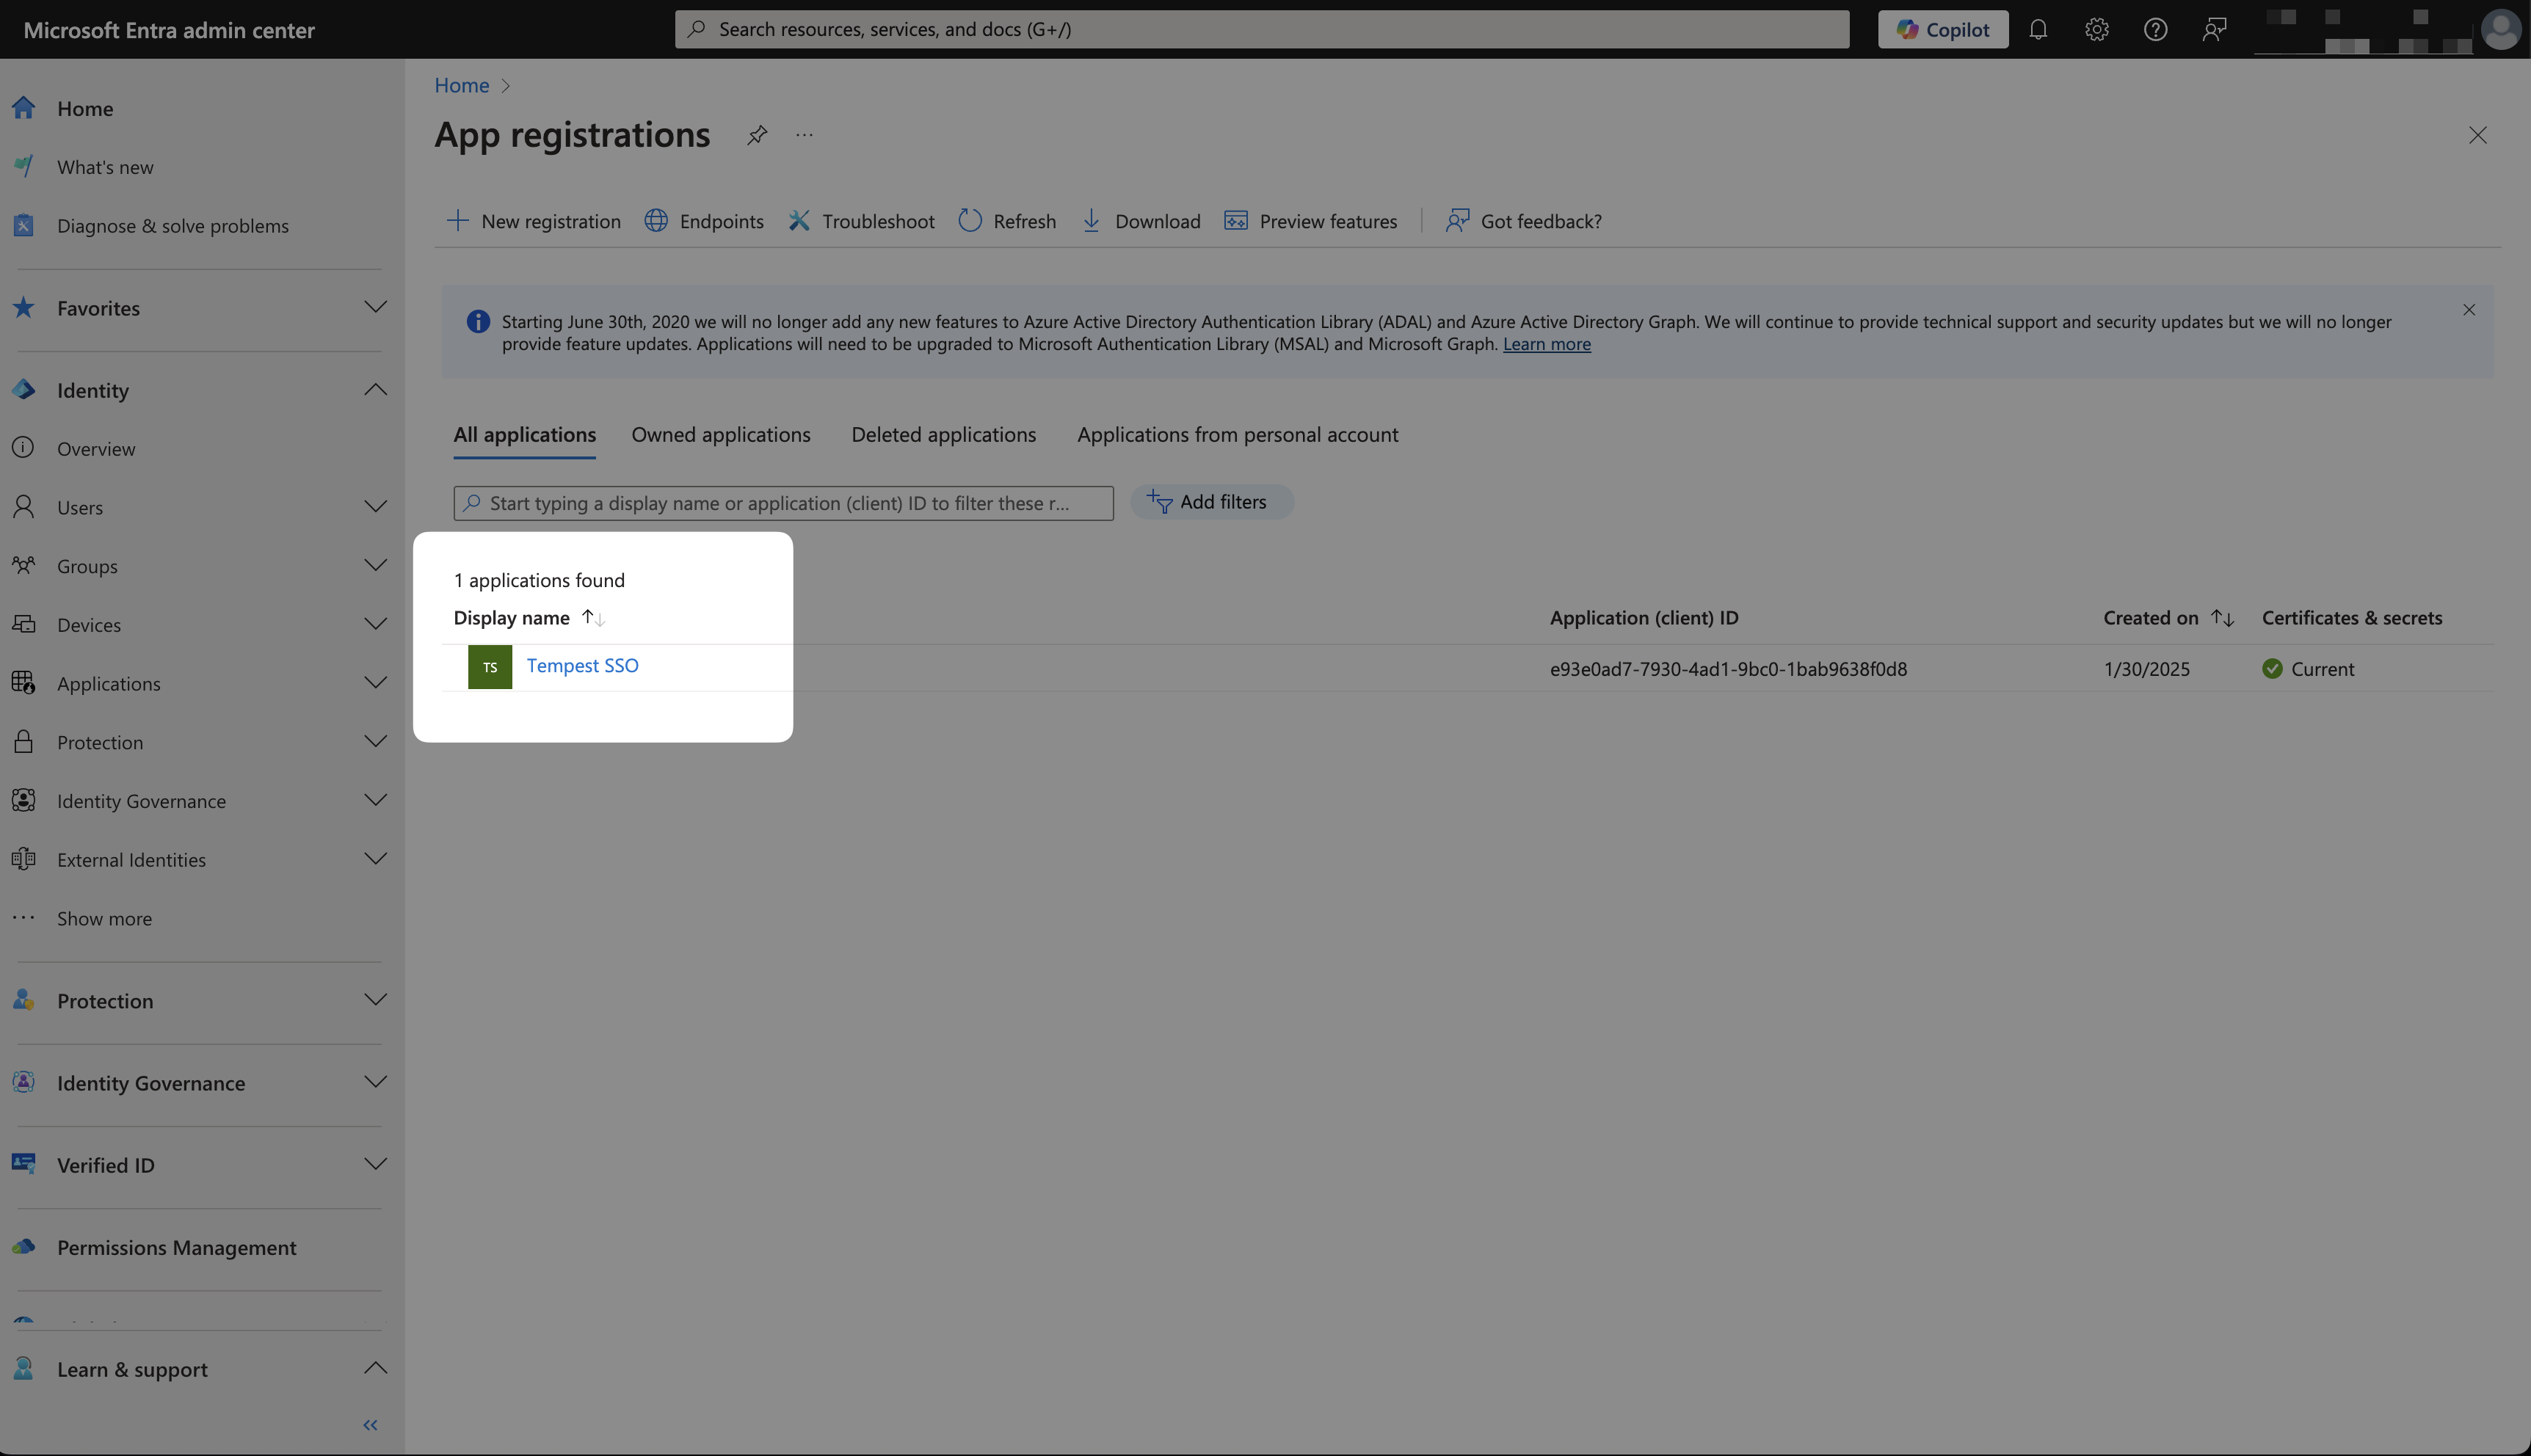This screenshot has height=1456, width=2531.
Task: Open the notifications bell icon
Action: 2037,29
